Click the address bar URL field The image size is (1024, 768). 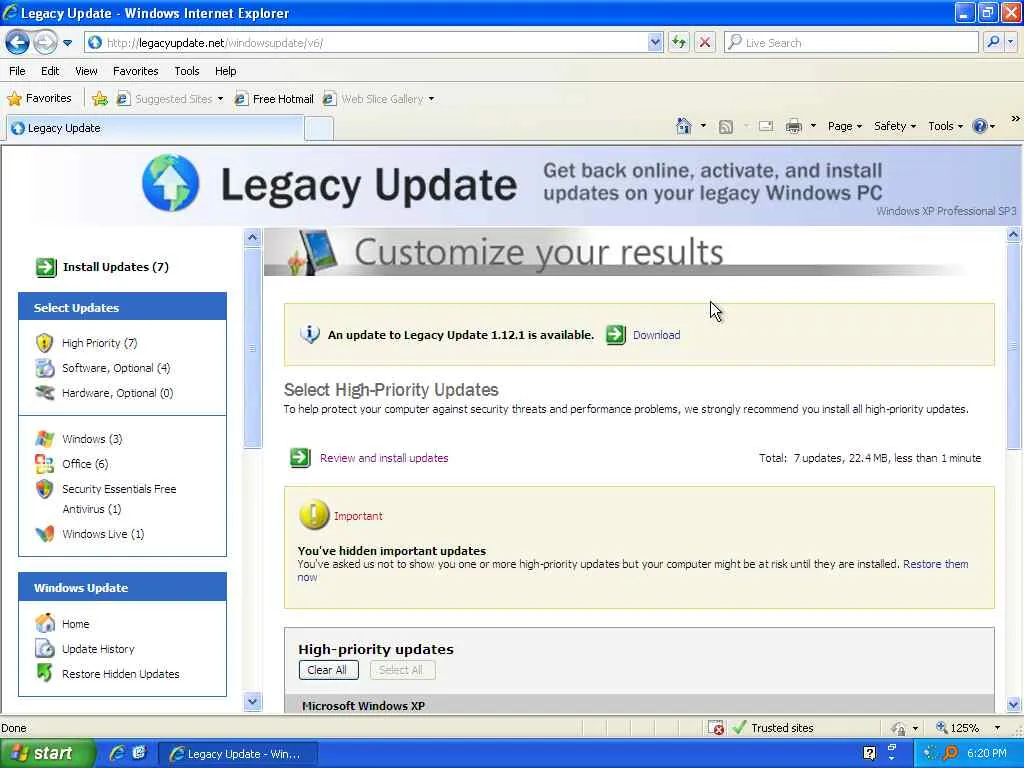tap(366, 43)
